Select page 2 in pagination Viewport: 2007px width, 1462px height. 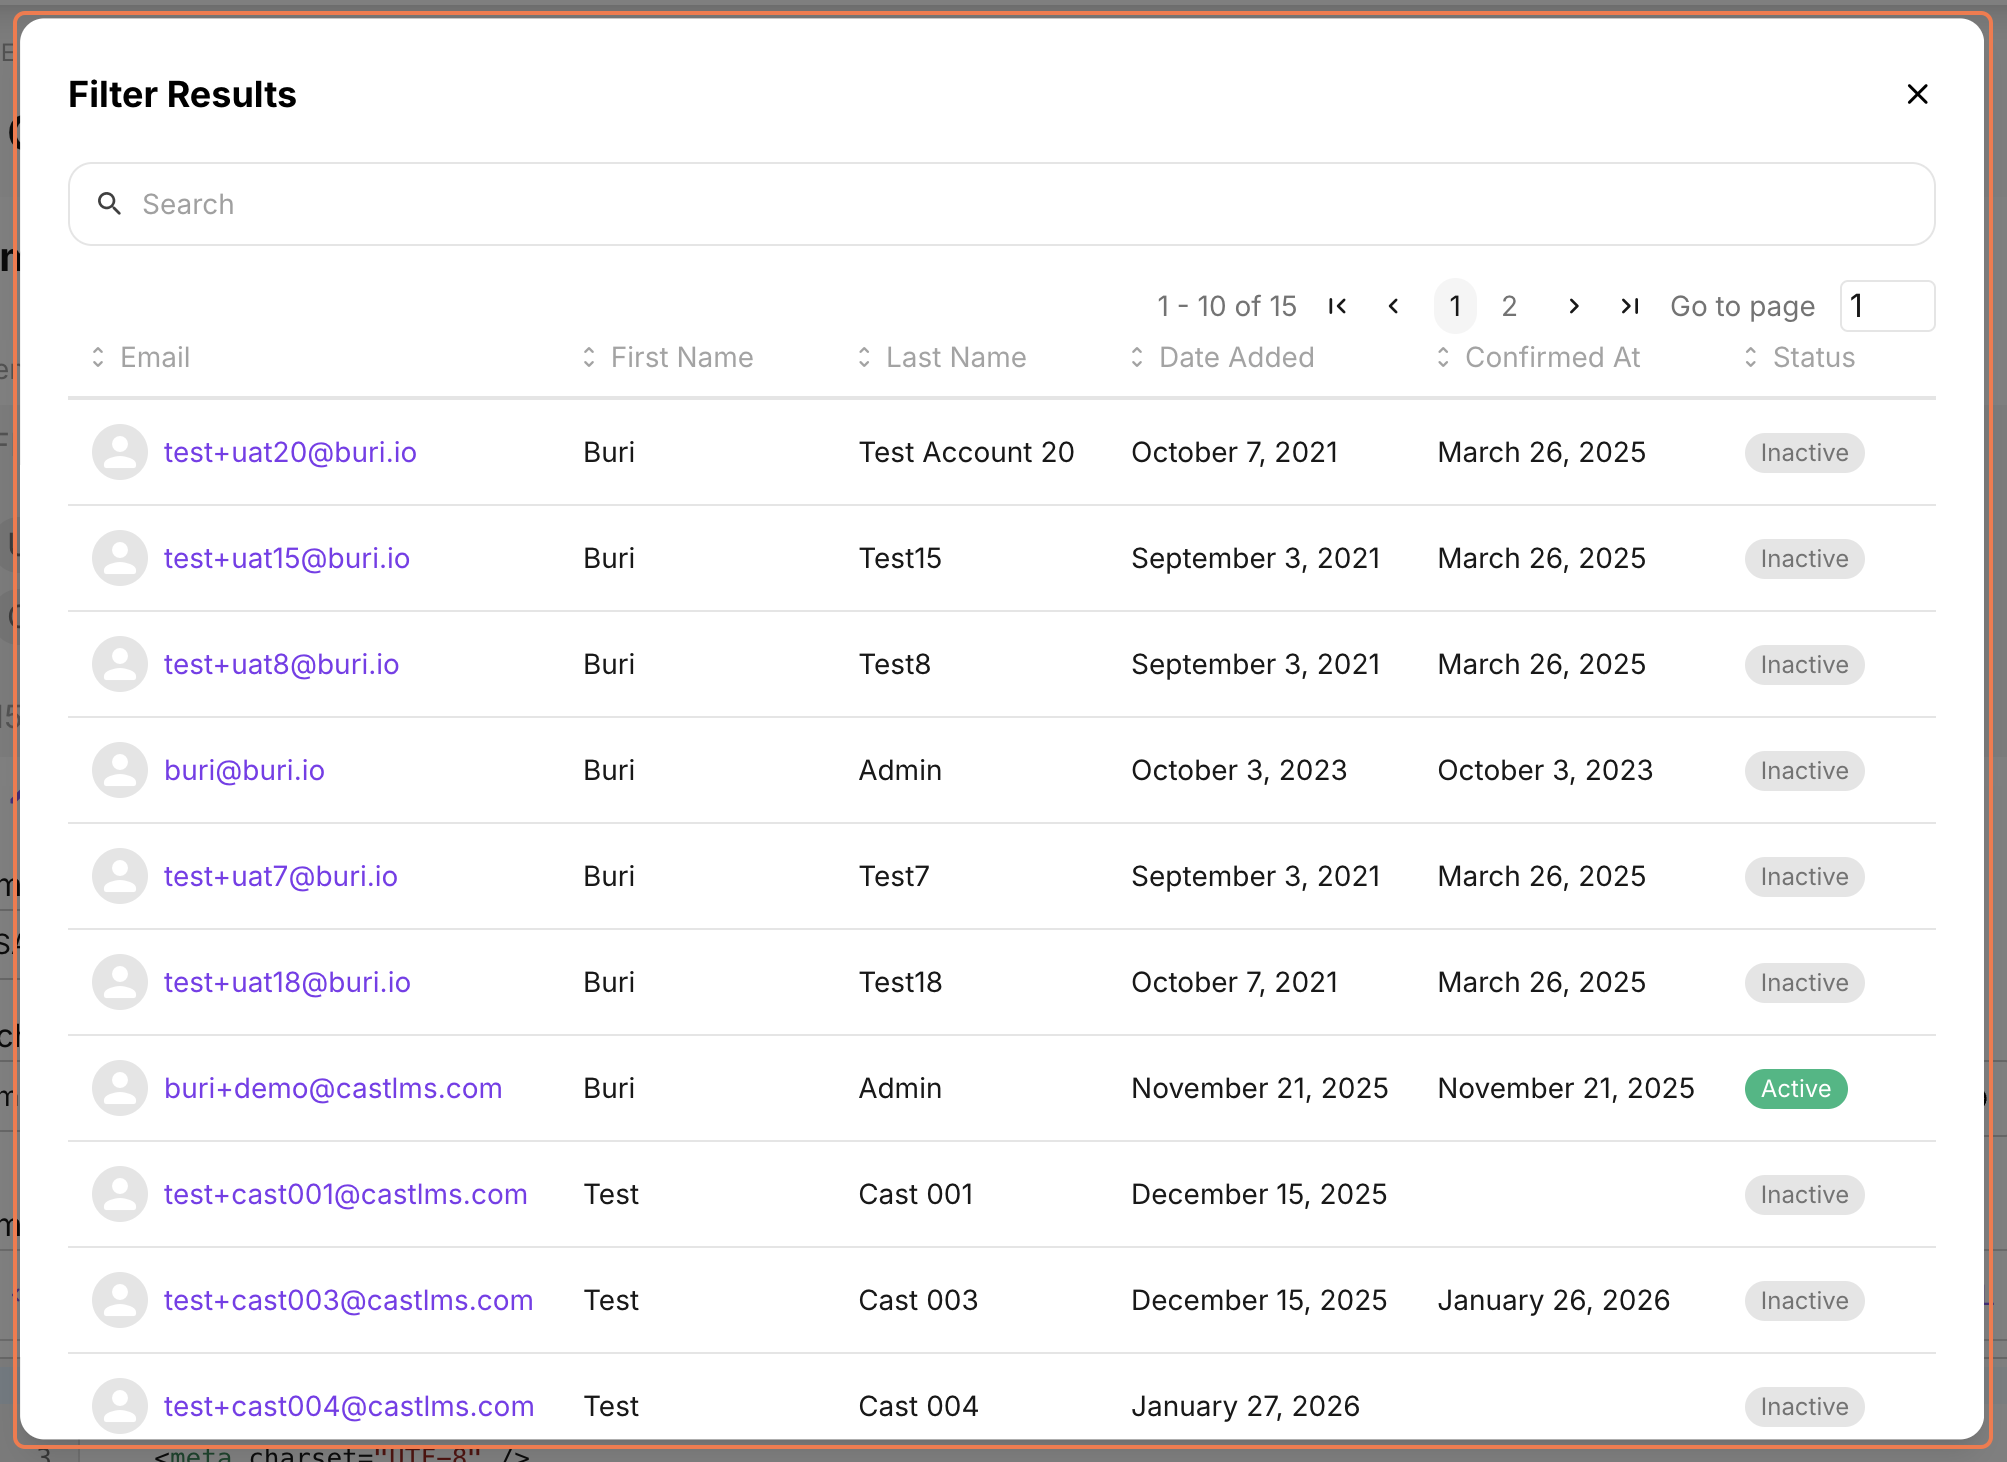(x=1509, y=306)
